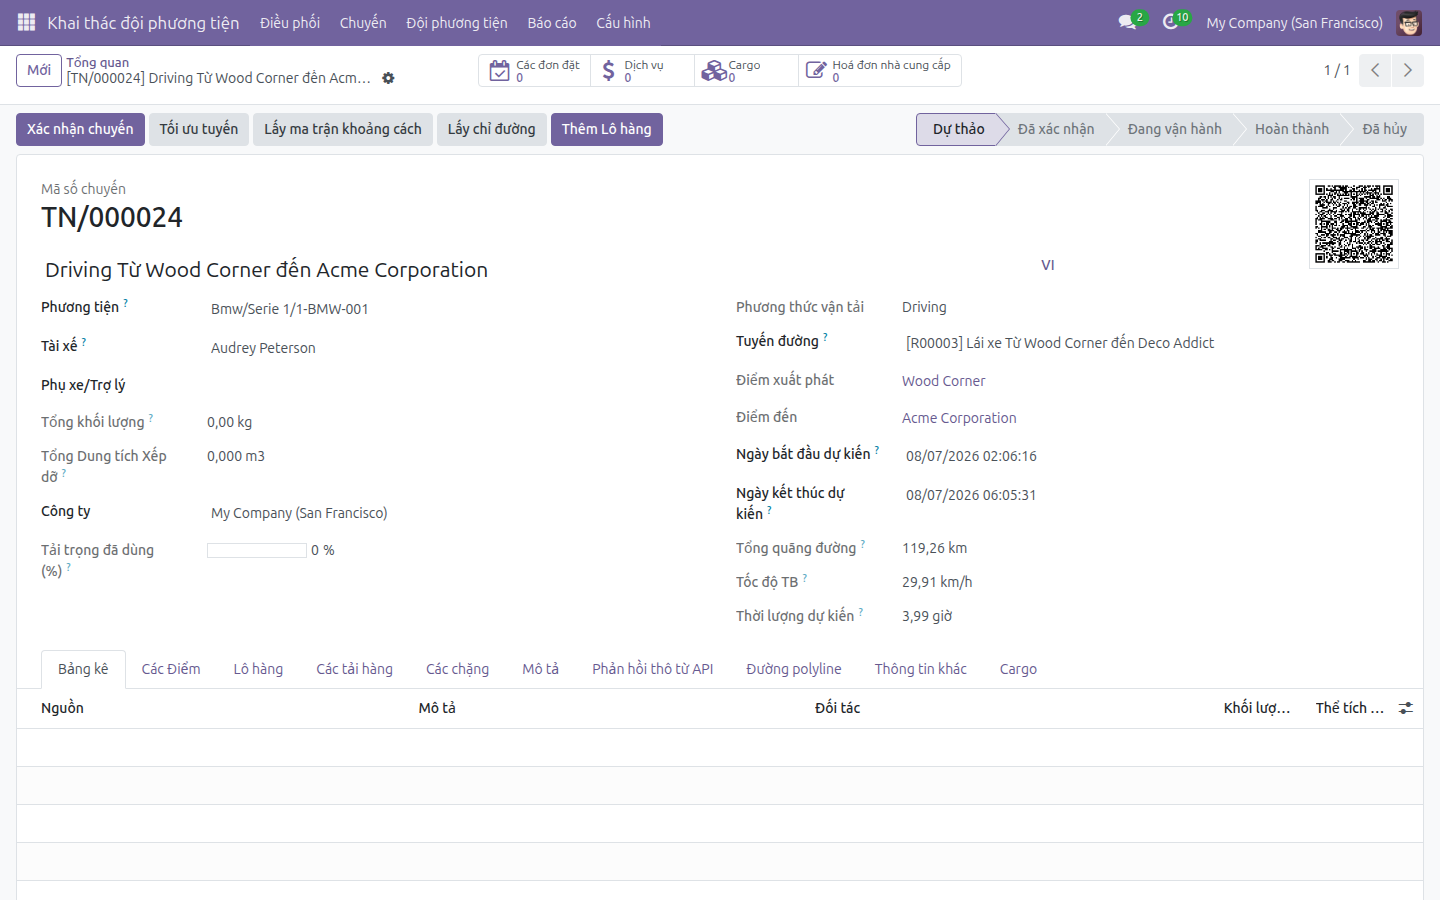Open Cấu hình menu
The image size is (1440, 900).
(623, 22)
